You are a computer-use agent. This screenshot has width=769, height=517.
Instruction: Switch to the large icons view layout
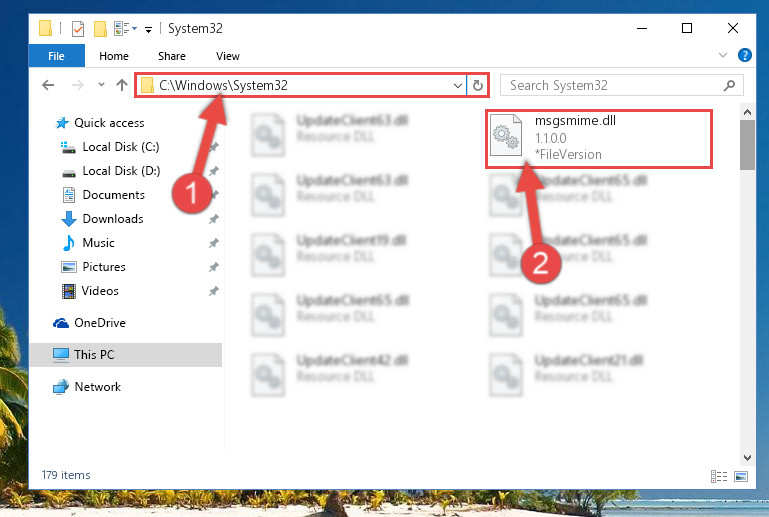pyautogui.click(x=741, y=476)
